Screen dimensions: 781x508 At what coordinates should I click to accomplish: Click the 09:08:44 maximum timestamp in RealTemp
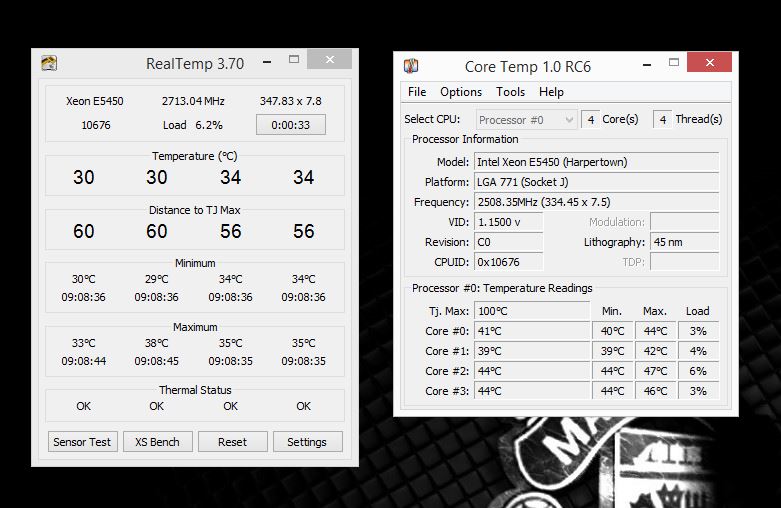click(x=84, y=361)
